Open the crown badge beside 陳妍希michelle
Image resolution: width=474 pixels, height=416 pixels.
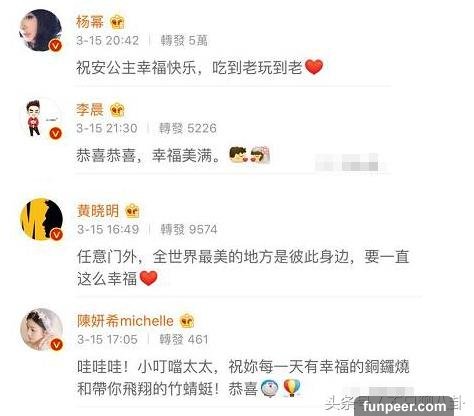coord(187,321)
